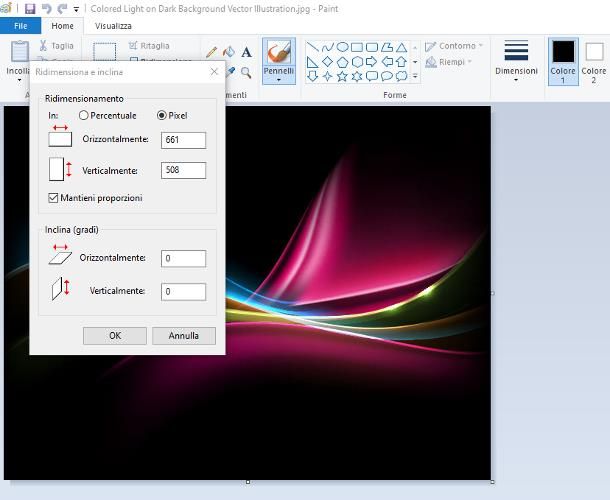Undo the last action in Paint

46,9
